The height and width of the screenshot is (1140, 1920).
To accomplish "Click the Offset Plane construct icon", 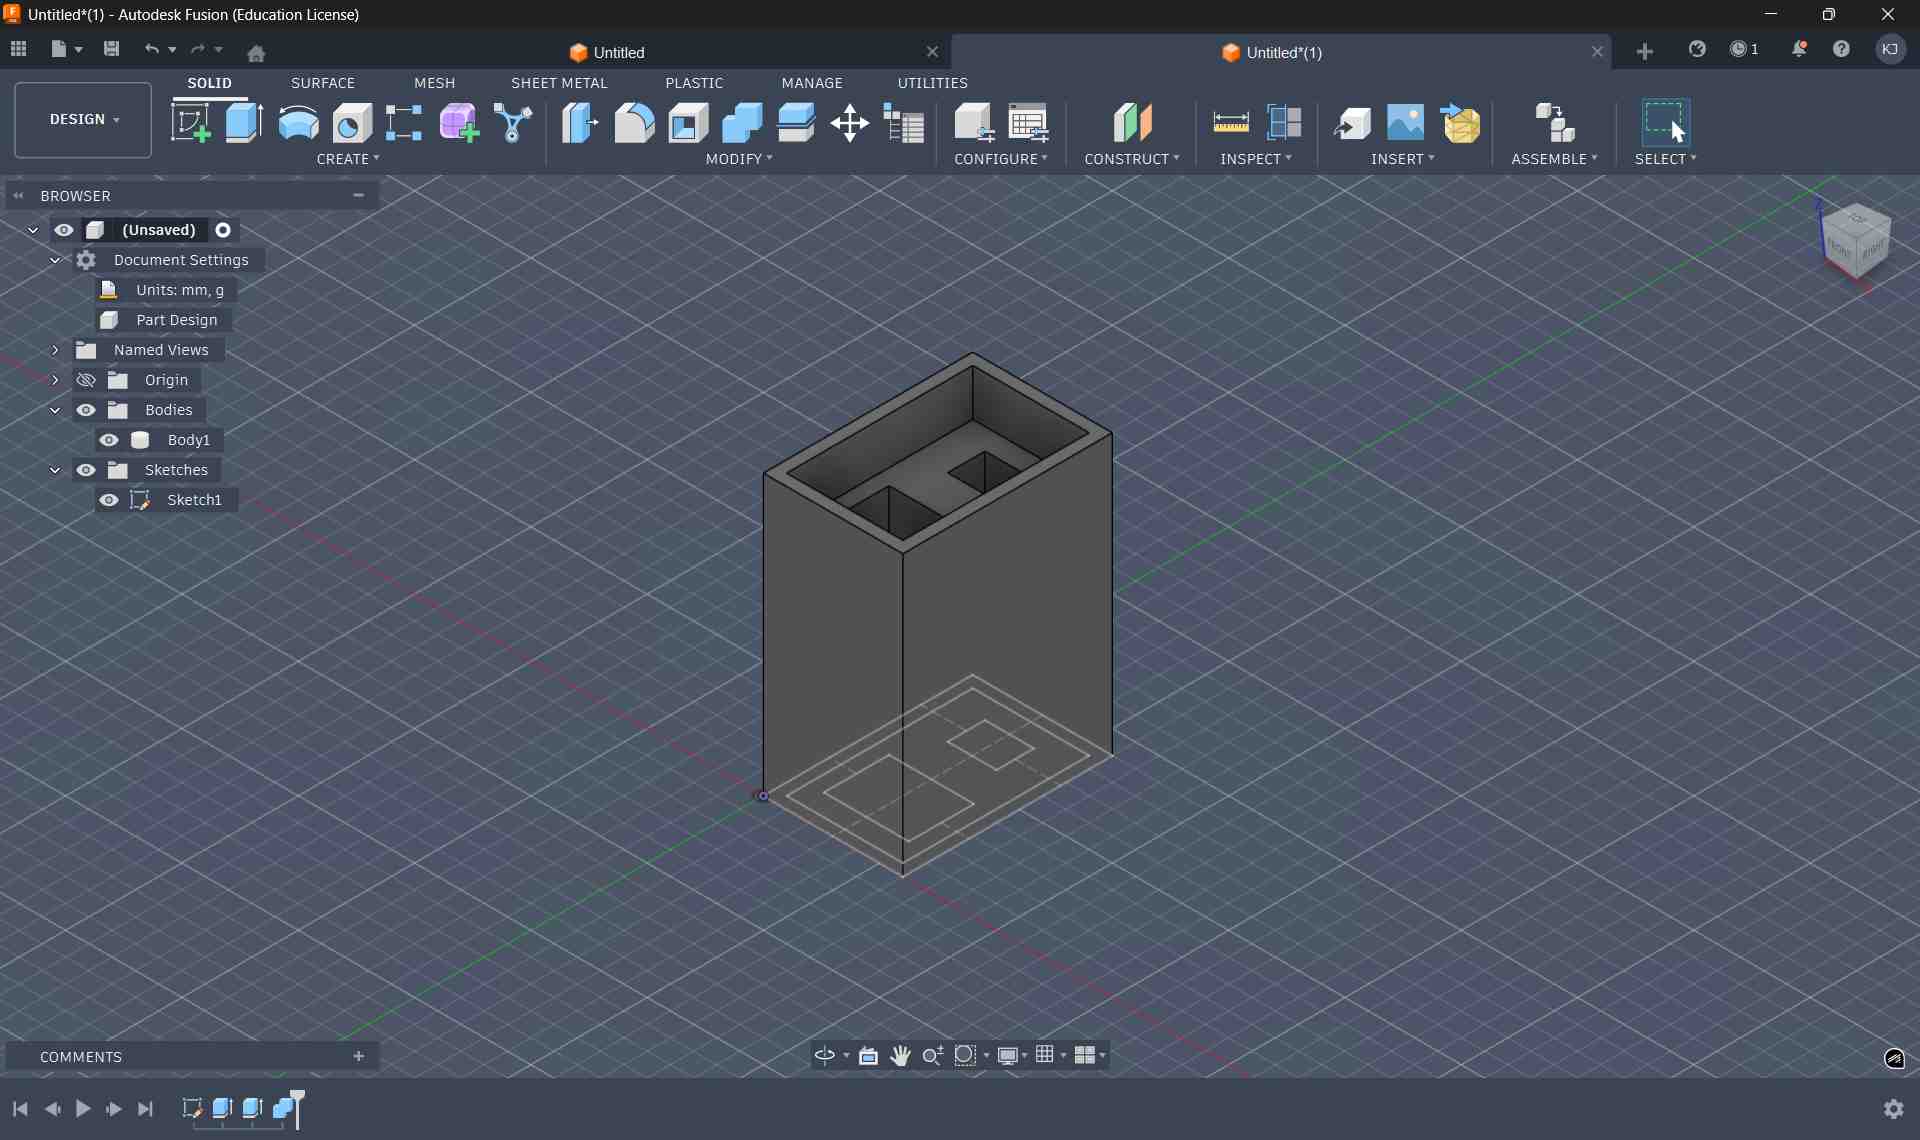I will click(x=1132, y=123).
